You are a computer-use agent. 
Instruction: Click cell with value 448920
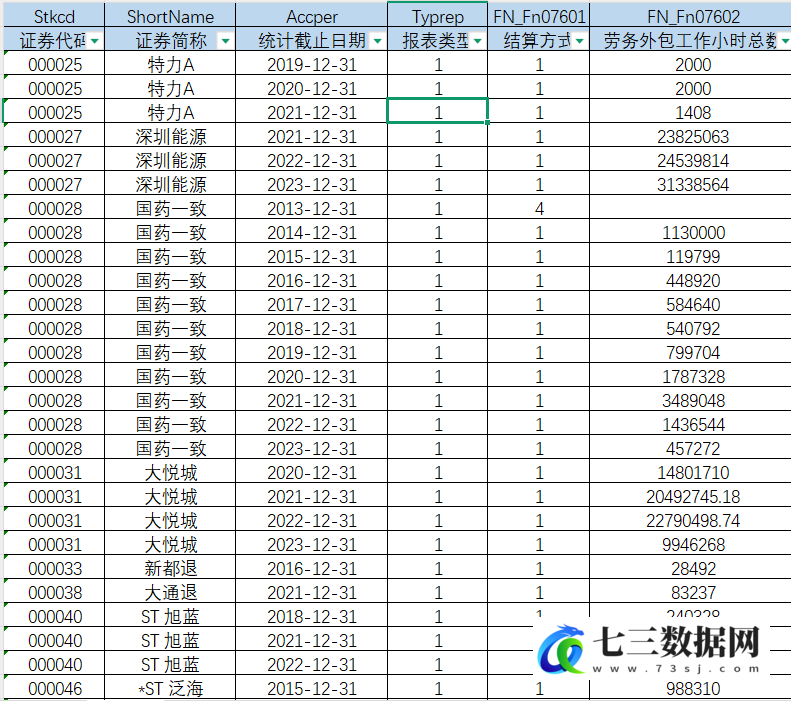tap(691, 281)
